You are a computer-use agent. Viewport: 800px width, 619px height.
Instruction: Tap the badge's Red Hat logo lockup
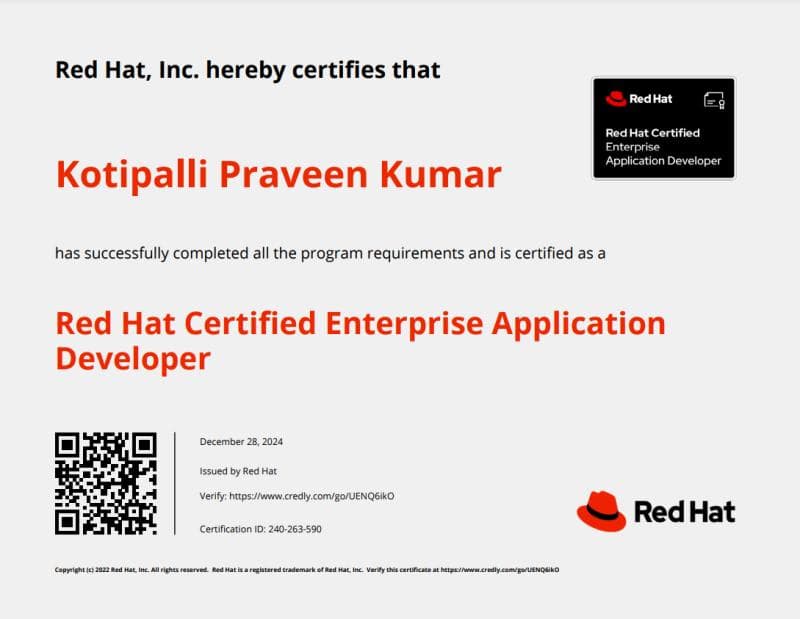(x=640, y=98)
